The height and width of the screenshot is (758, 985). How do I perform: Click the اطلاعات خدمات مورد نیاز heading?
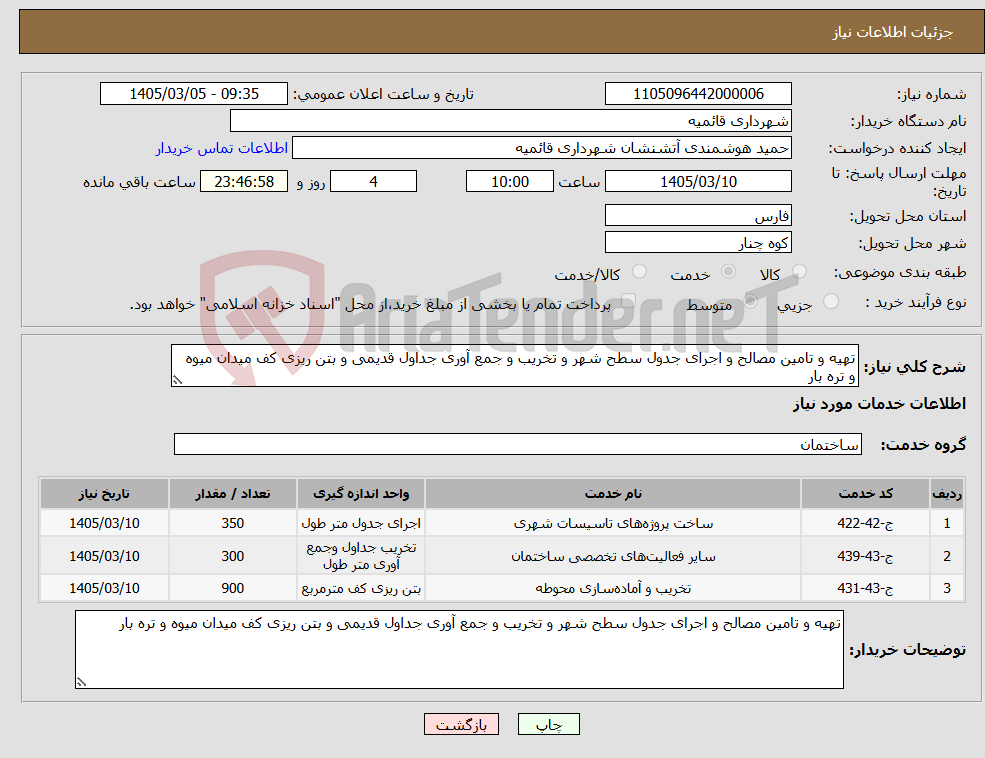(879, 404)
